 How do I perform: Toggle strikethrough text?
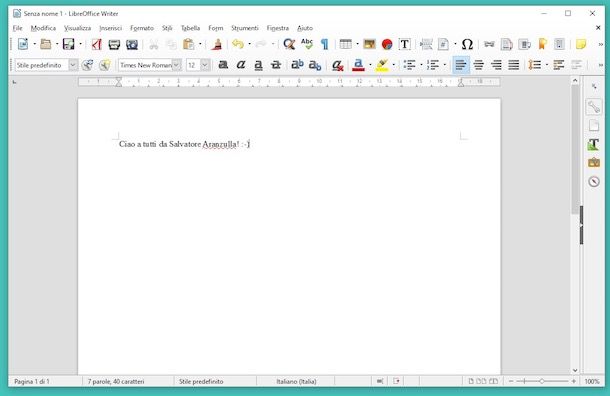276,65
